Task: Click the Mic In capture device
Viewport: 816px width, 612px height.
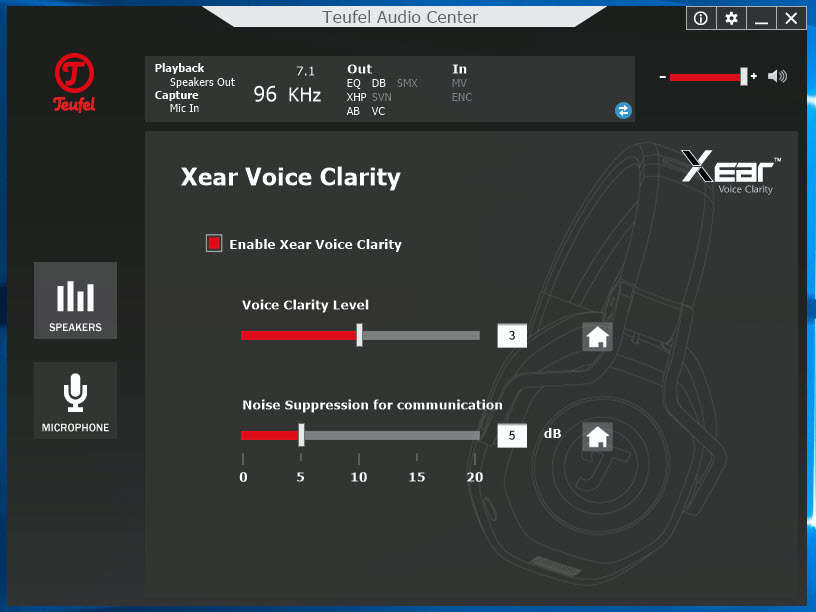Action: click(184, 108)
